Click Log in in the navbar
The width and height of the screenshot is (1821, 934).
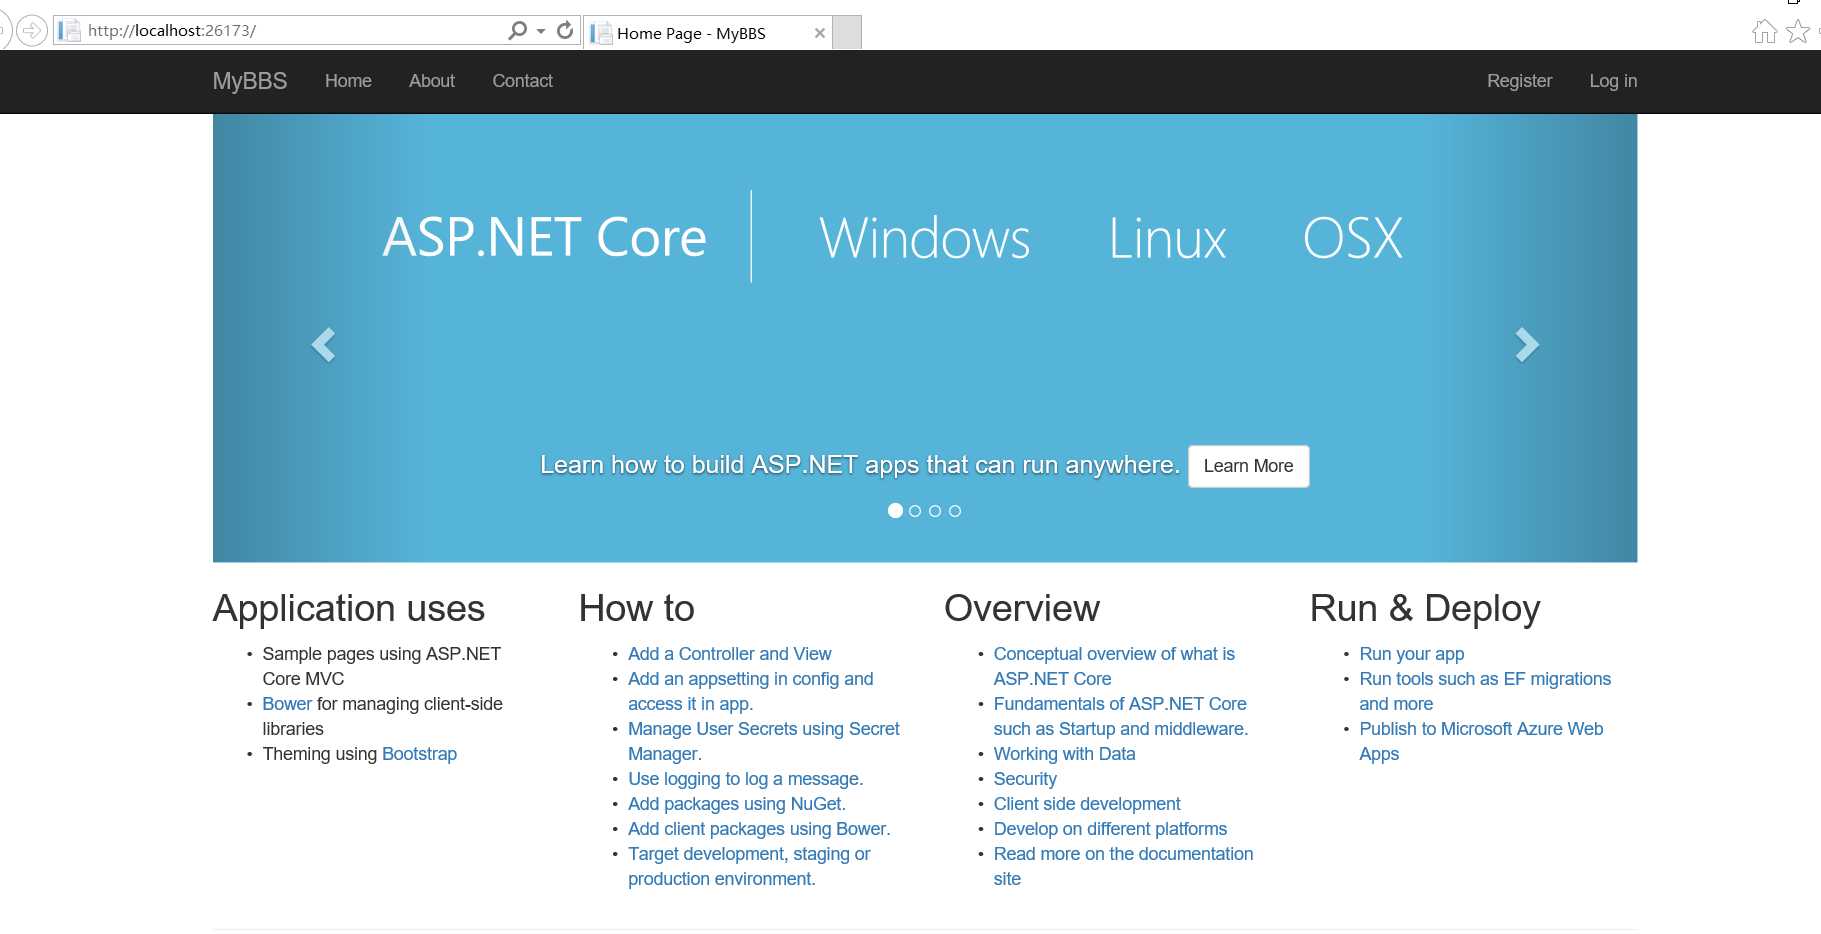(1613, 81)
